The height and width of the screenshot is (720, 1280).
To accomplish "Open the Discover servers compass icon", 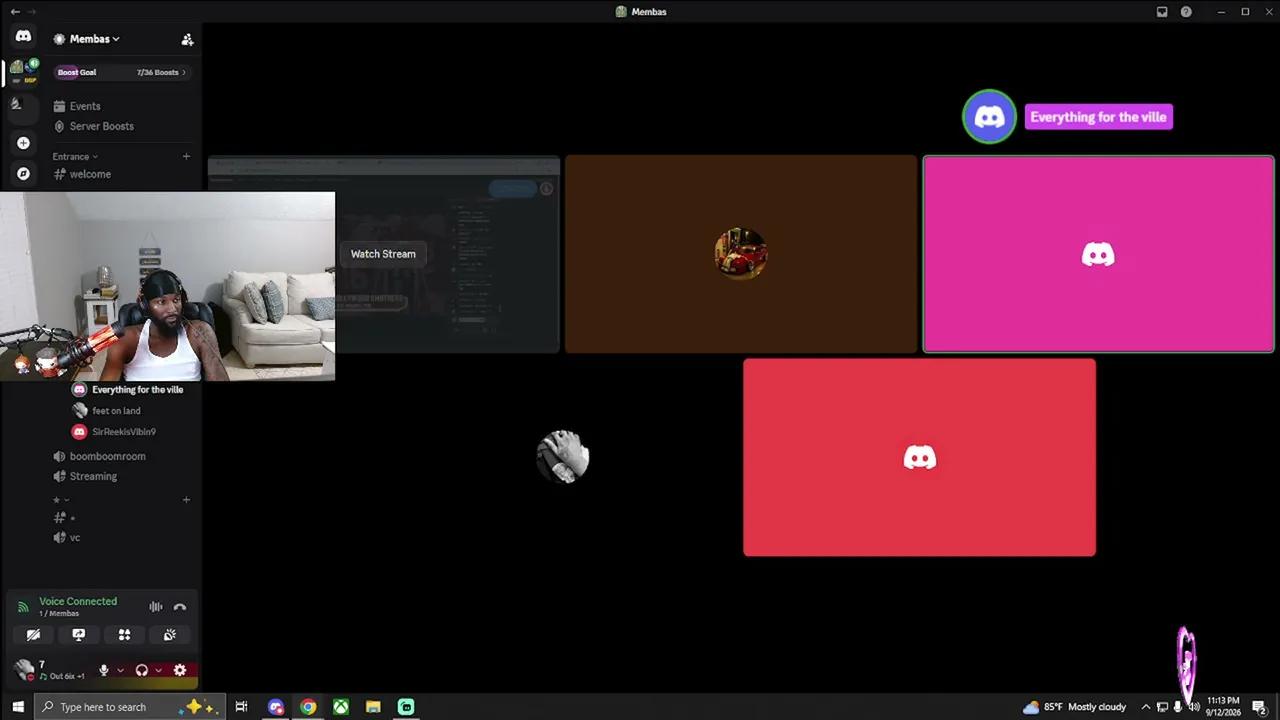I will [23, 173].
